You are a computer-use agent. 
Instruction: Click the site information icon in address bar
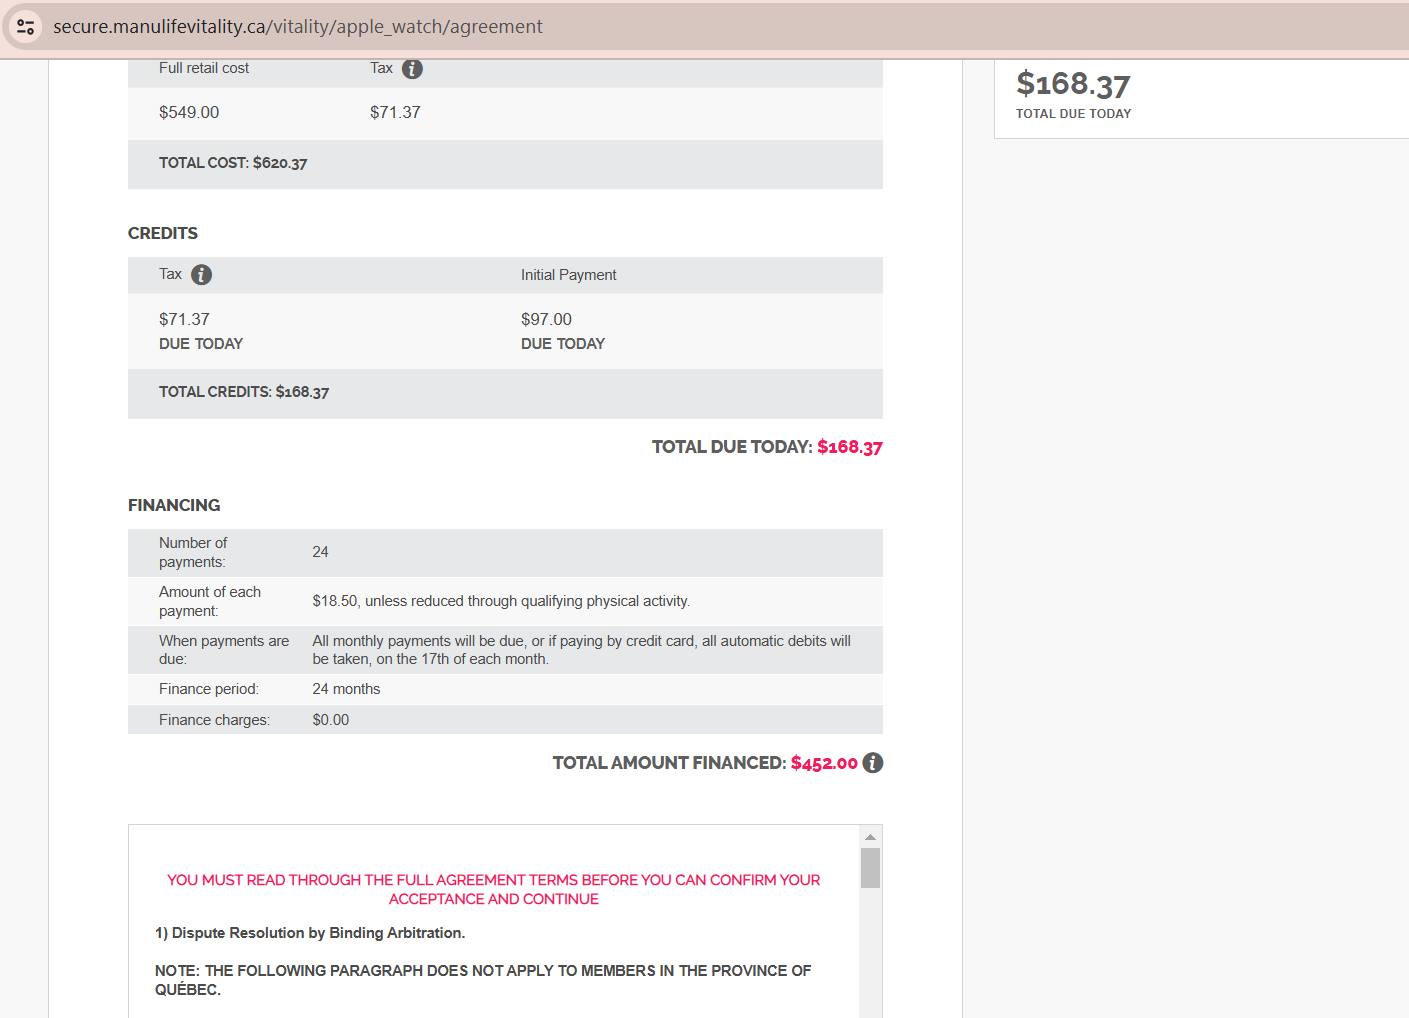26,27
